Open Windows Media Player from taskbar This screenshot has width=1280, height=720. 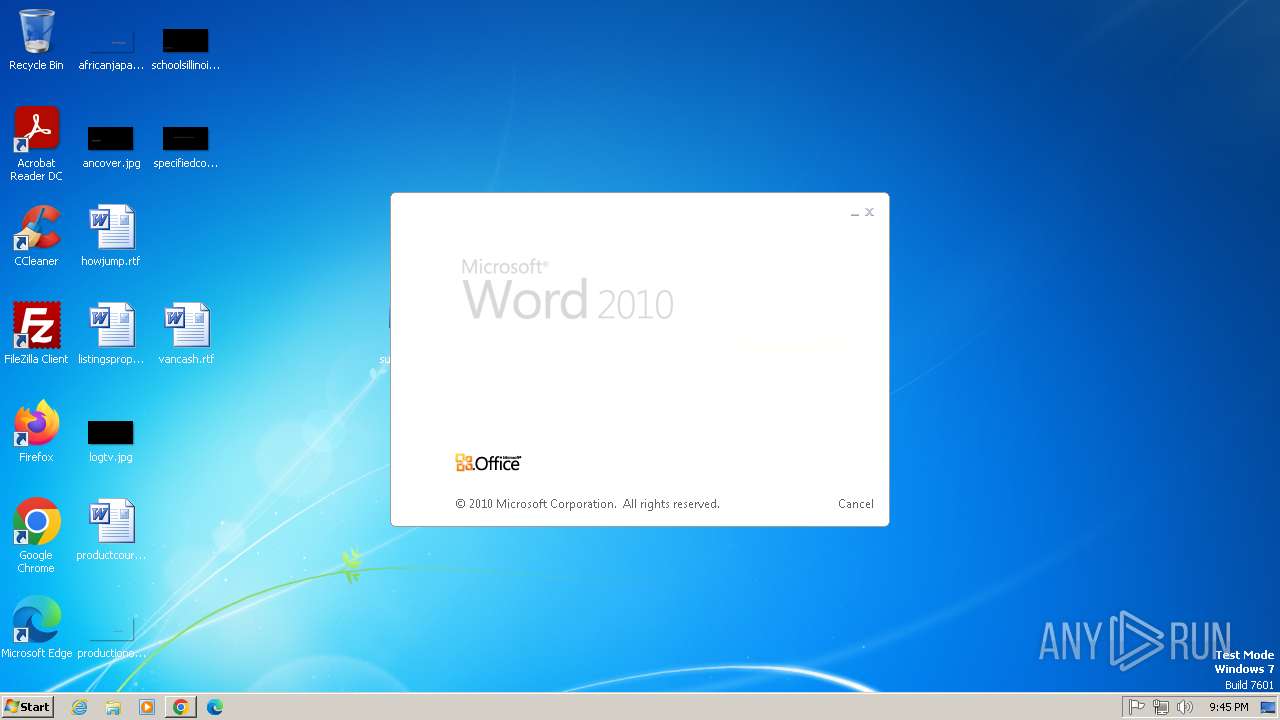point(147,707)
